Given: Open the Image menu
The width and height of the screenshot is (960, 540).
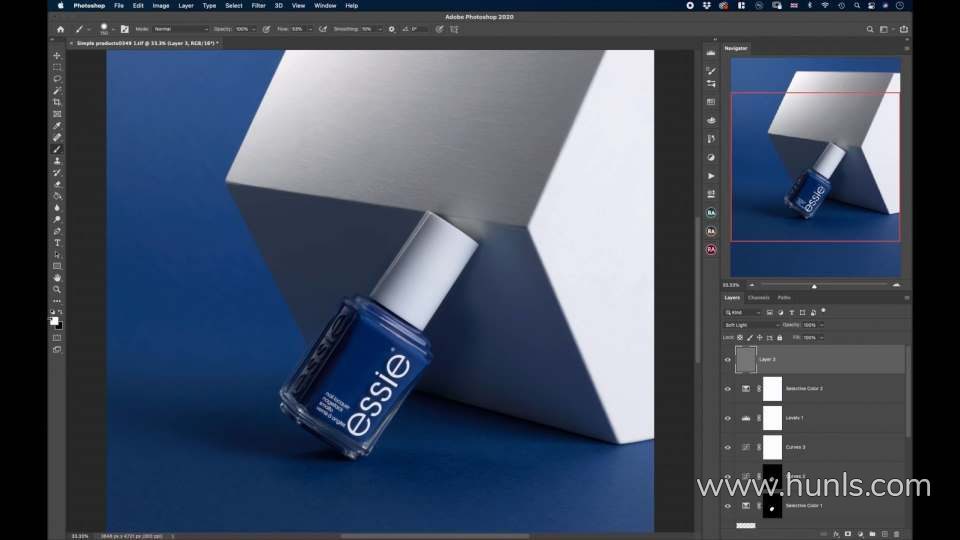Looking at the screenshot, I should pos(161,6).
